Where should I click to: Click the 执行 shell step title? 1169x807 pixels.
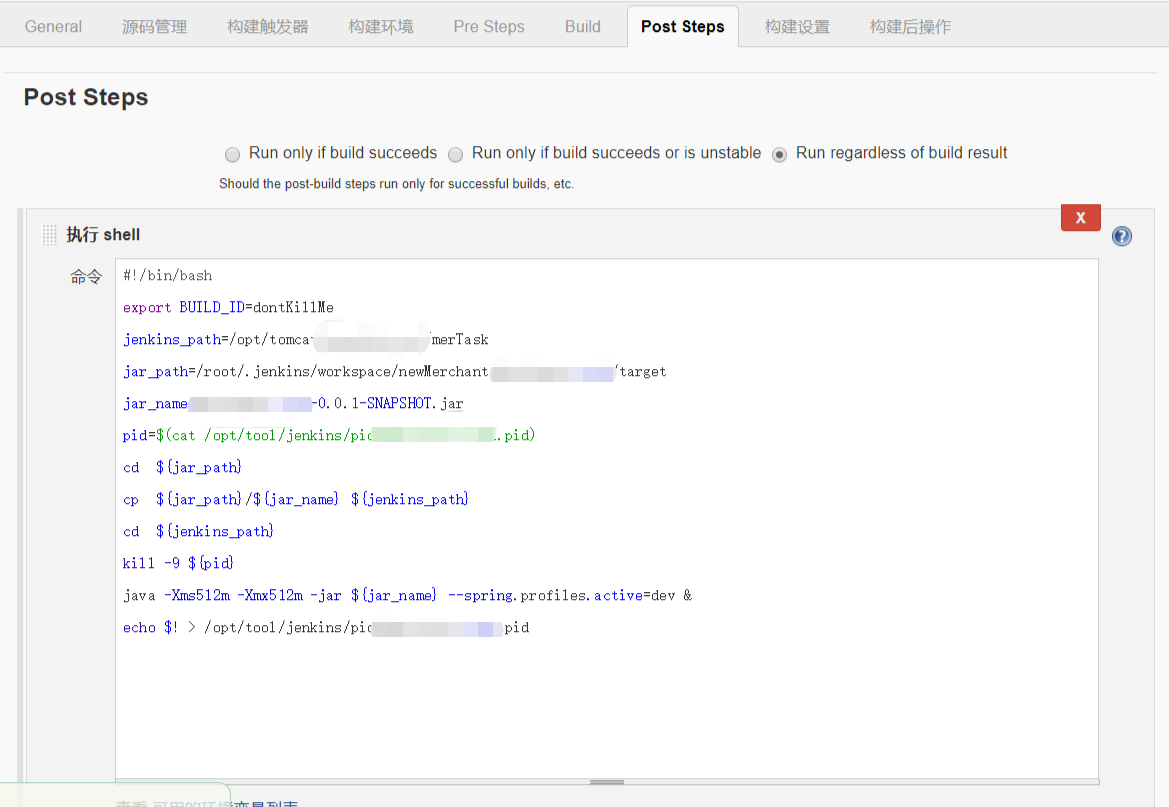(103, 235)
